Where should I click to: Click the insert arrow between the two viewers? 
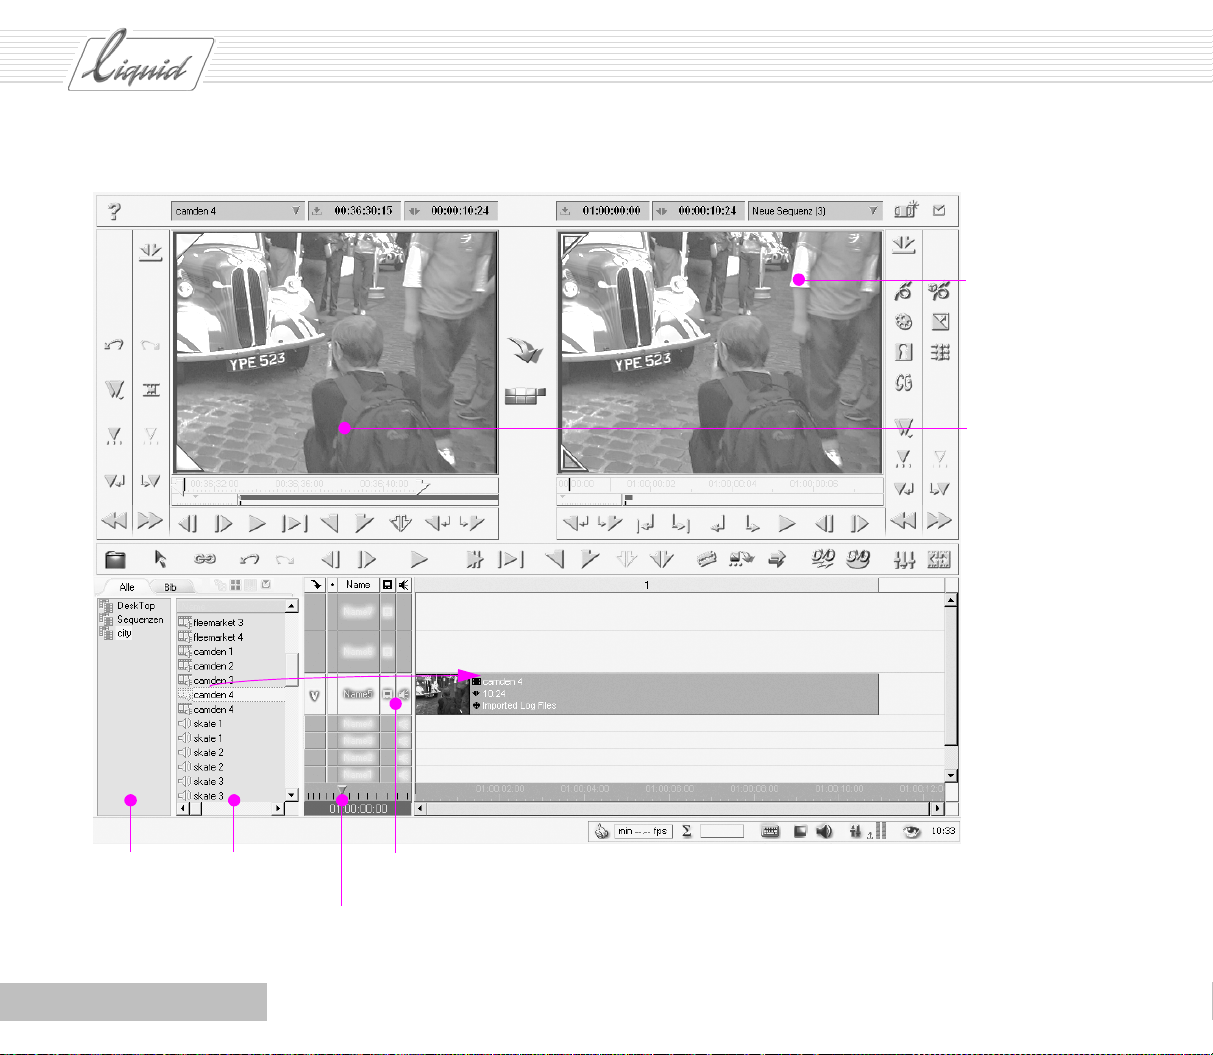[x=525, y=351]
